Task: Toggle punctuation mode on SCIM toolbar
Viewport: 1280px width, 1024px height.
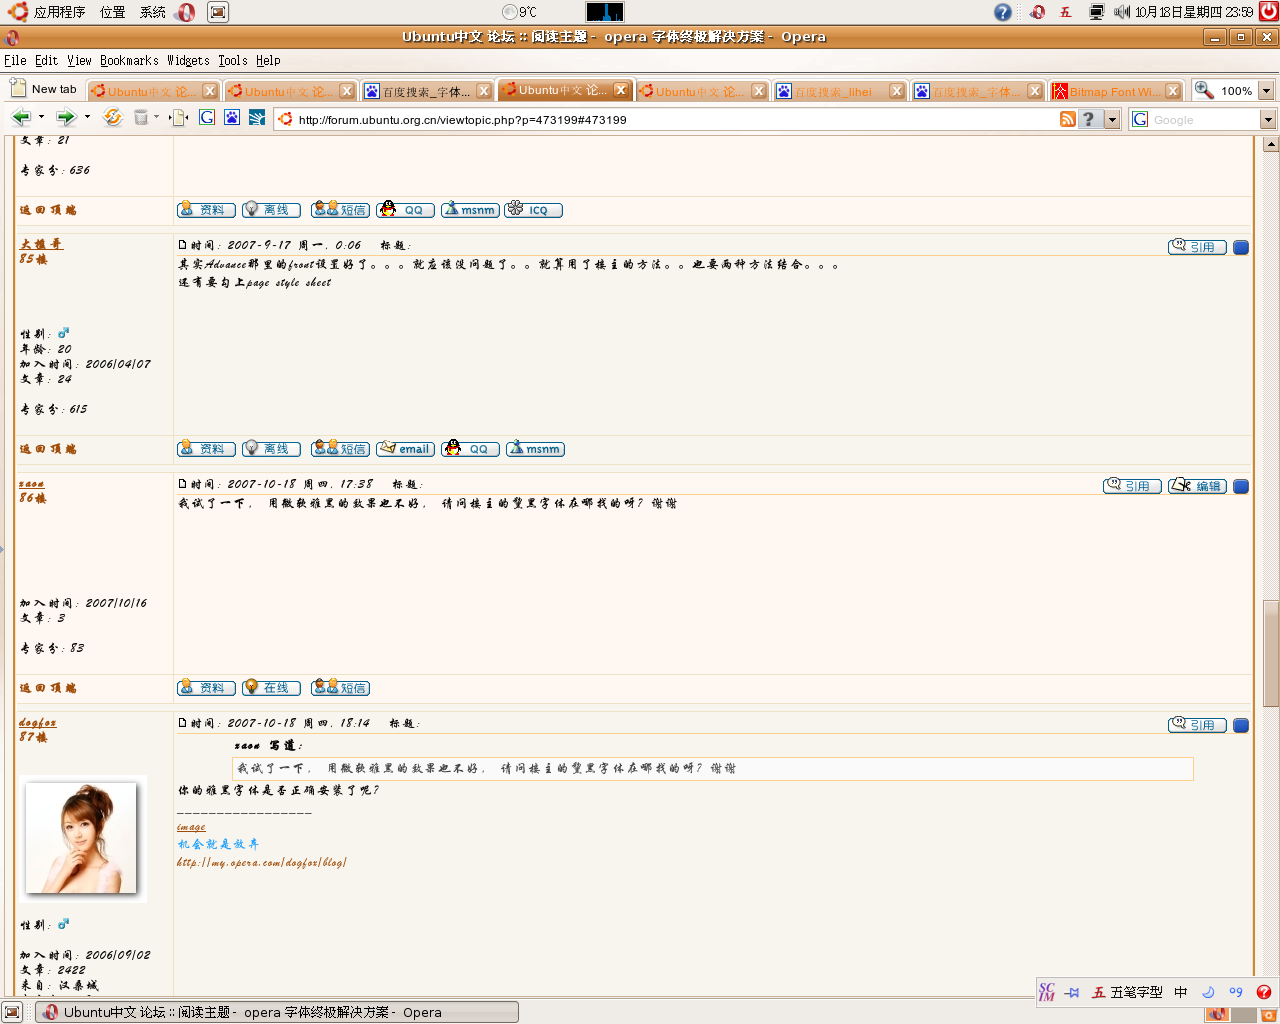Action: click(x=1236, y=992)
